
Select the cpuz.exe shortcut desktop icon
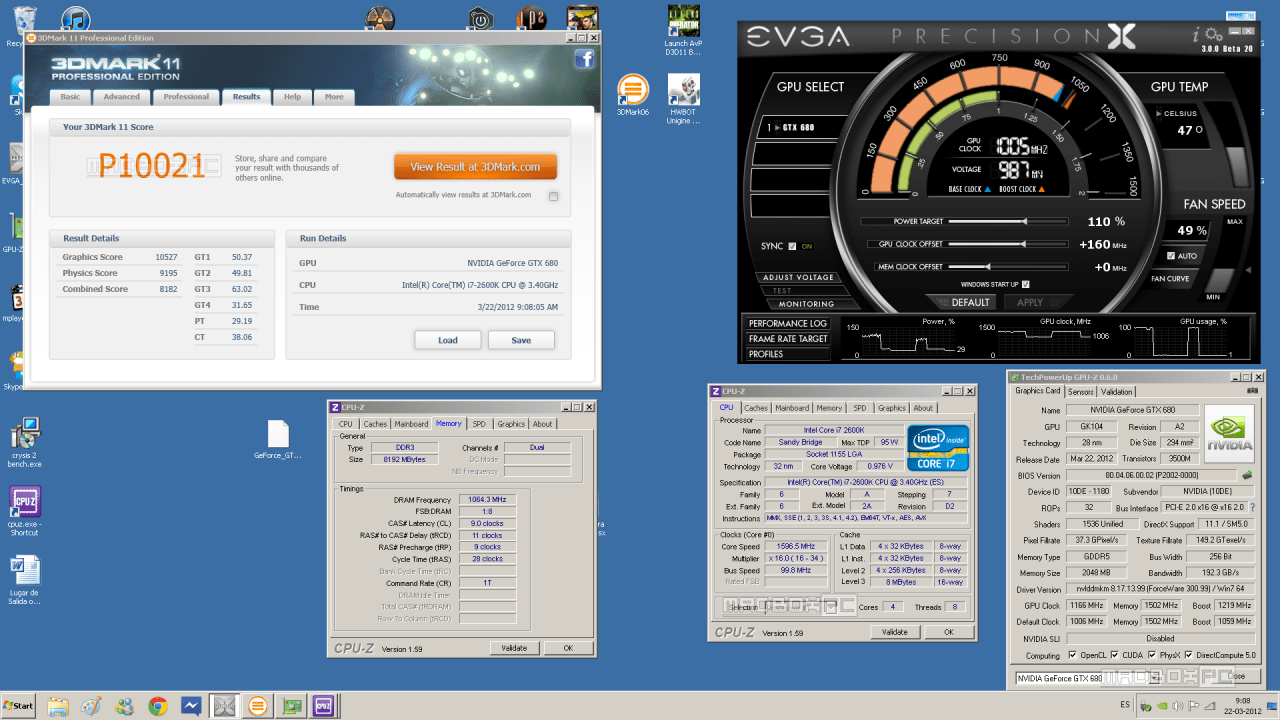(x=25, y=511)
